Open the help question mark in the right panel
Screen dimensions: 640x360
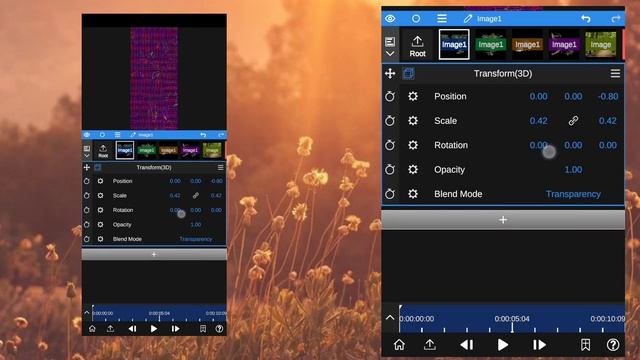pos(613,345)
